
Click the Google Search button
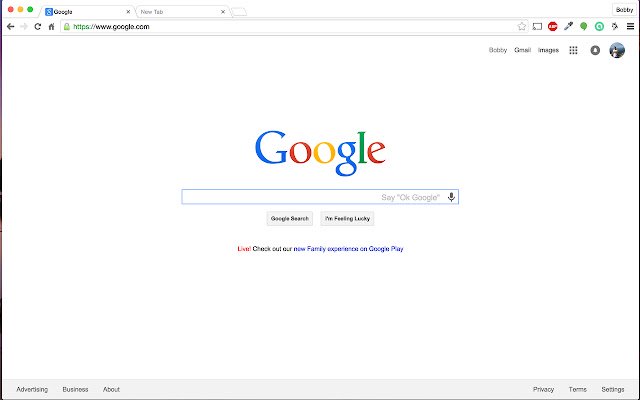coord(290,218)
